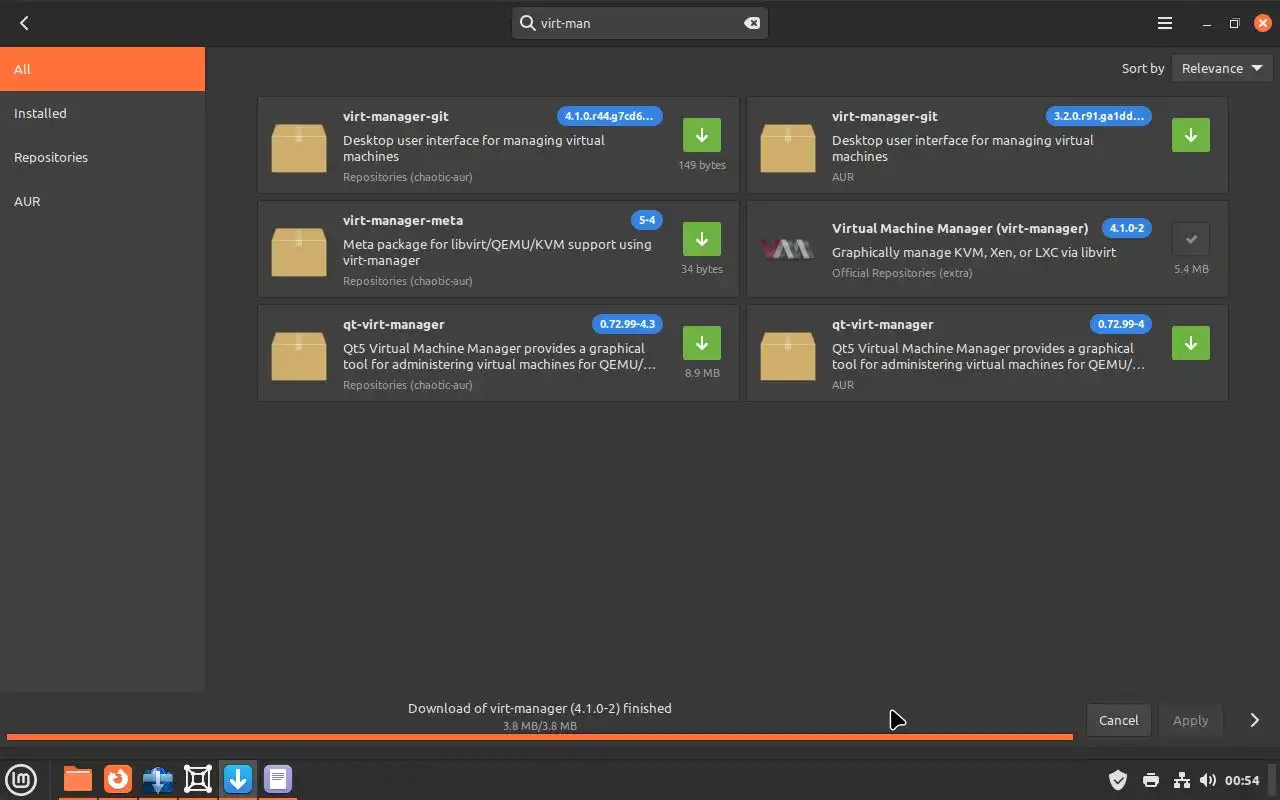Click the Sort by label

click(x=1143, y=68)
